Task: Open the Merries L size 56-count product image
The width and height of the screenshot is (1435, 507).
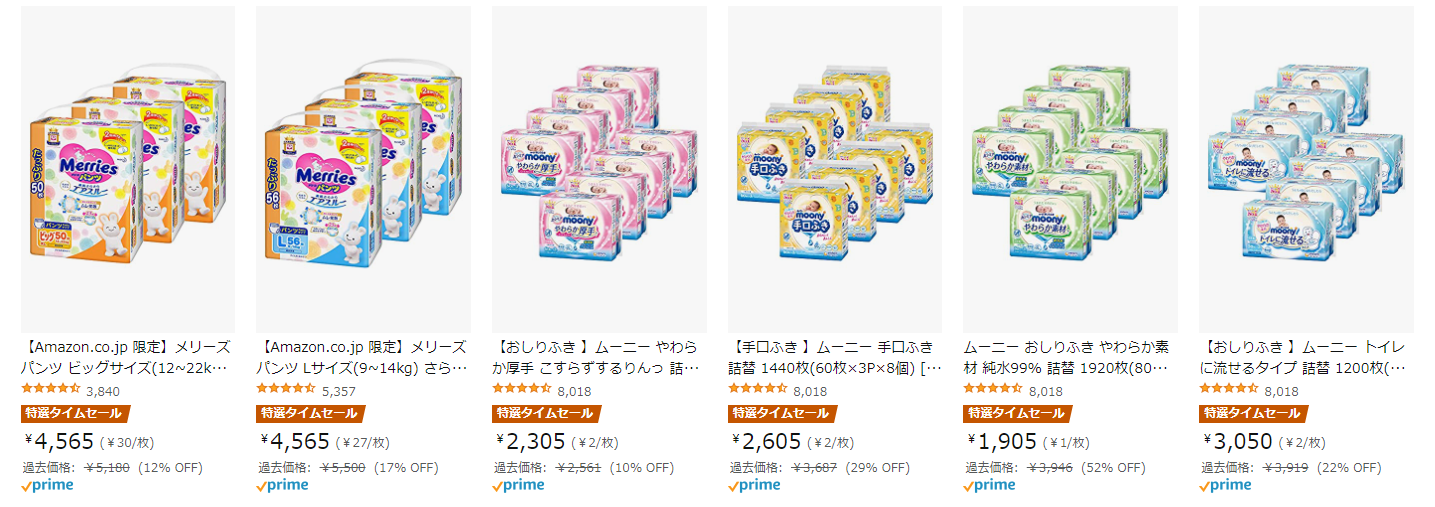Action: [x=363, y=169]
